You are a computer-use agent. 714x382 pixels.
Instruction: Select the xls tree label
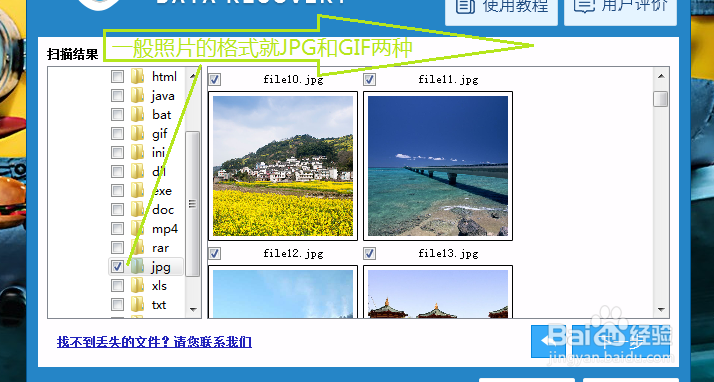(159, 285)
